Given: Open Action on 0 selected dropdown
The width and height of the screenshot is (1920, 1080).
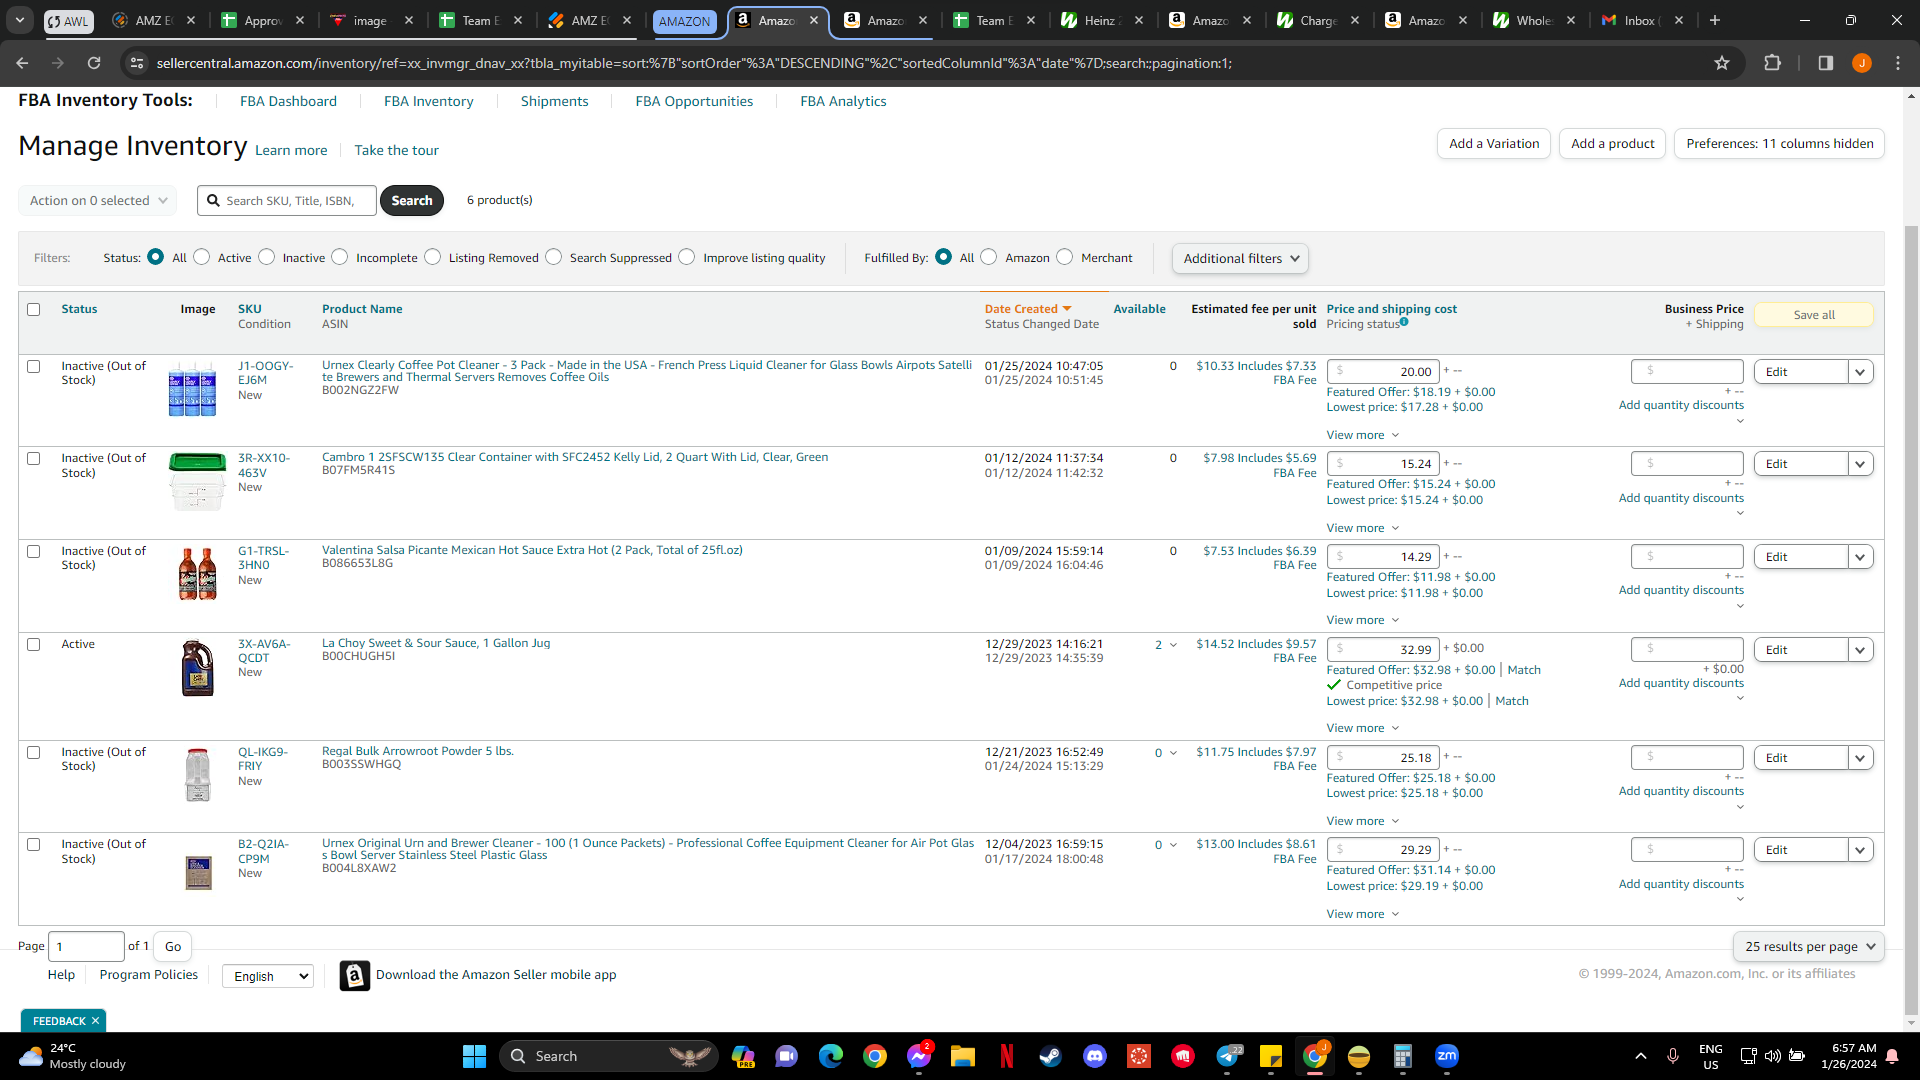Looking at the screenshot, I should click(97, 200).
